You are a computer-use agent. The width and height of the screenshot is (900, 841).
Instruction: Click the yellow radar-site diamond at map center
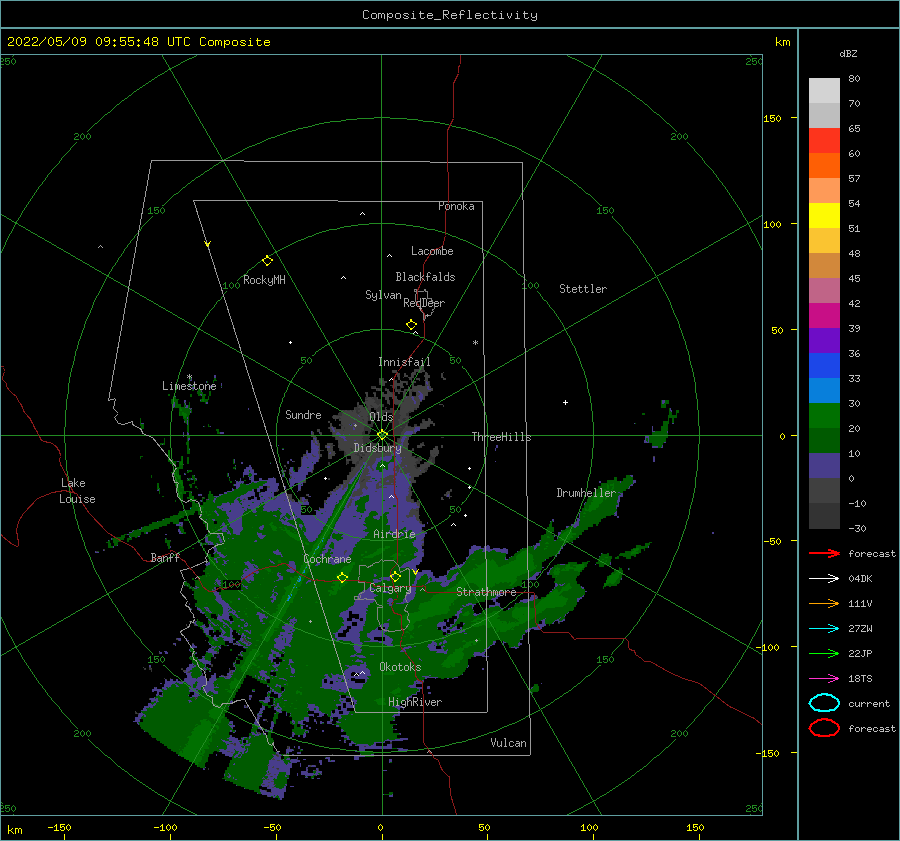click(x=382, y=435)
